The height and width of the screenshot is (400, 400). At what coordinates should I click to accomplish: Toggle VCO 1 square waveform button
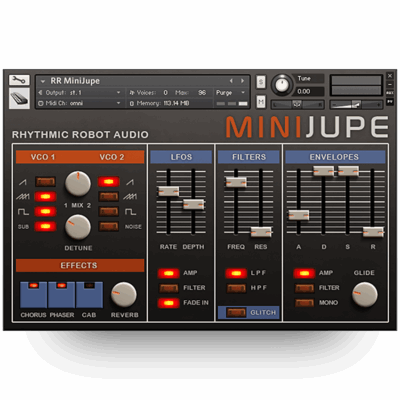46,211
